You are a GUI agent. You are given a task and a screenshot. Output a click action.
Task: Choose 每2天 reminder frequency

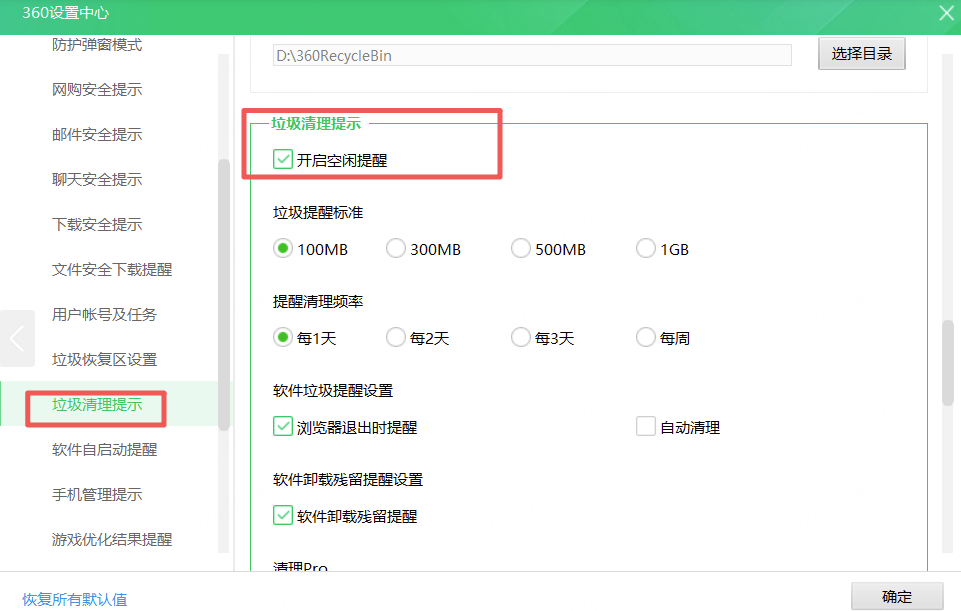pyautogui.click(x=395, y=338)
